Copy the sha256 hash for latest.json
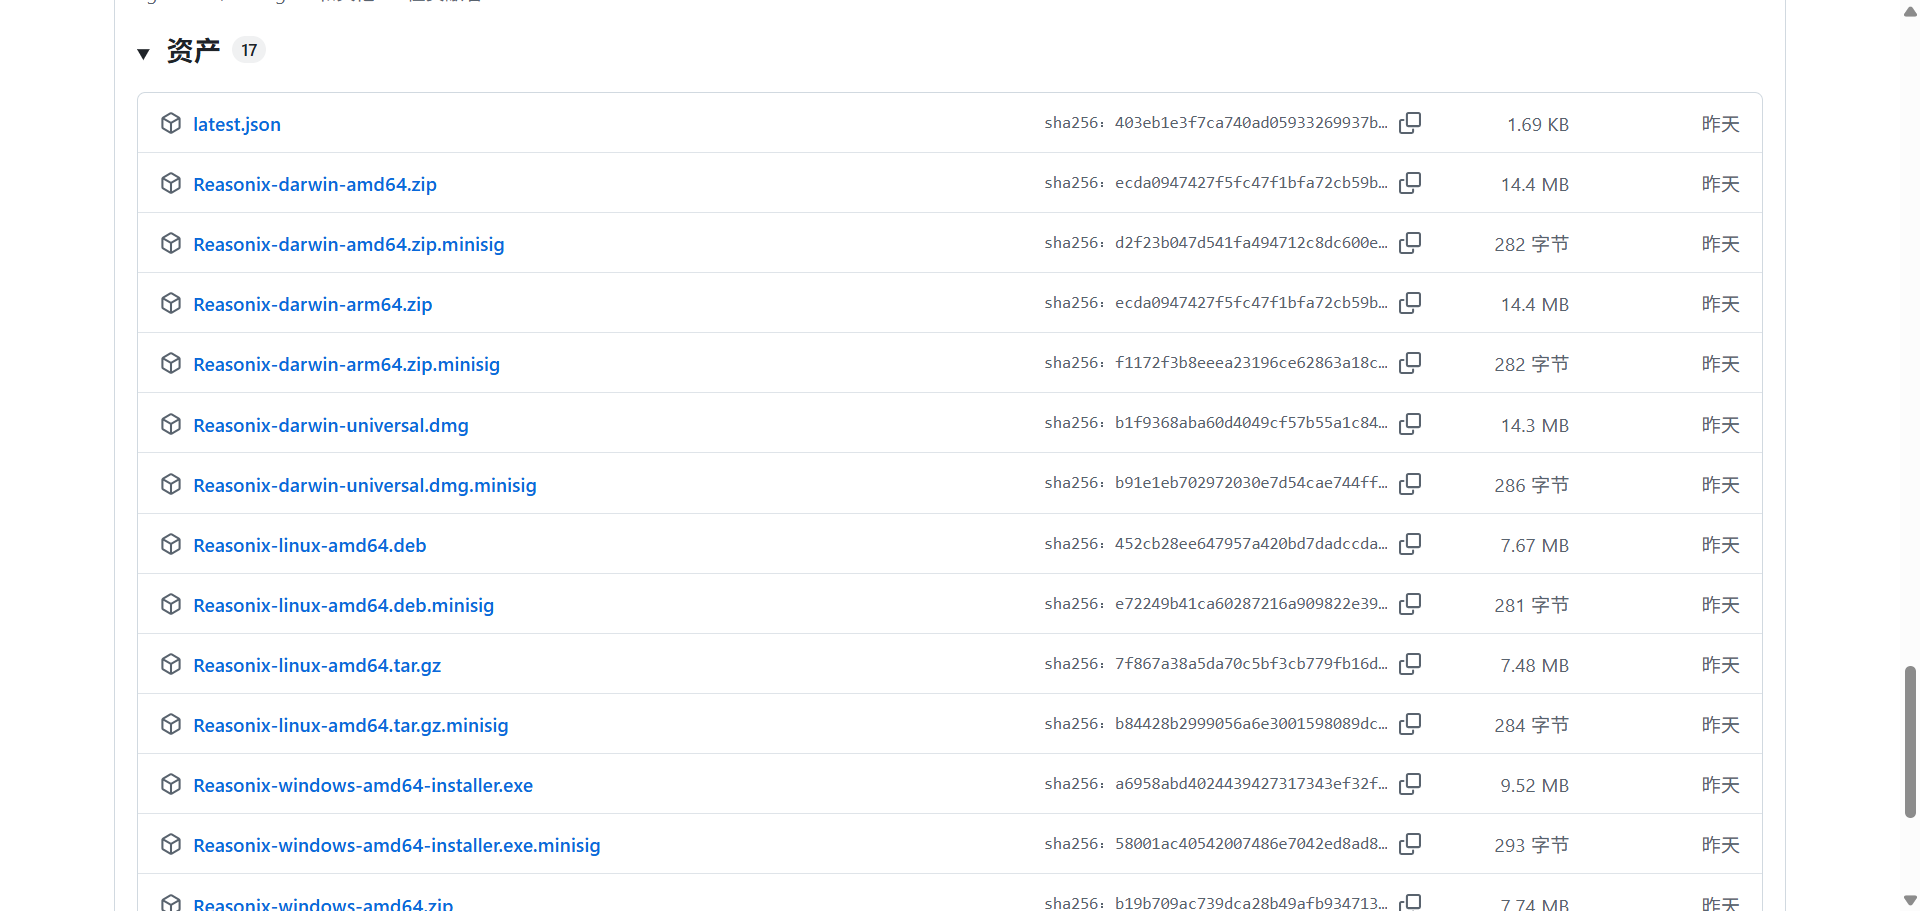1920x911 pixels. [1410, 123]
